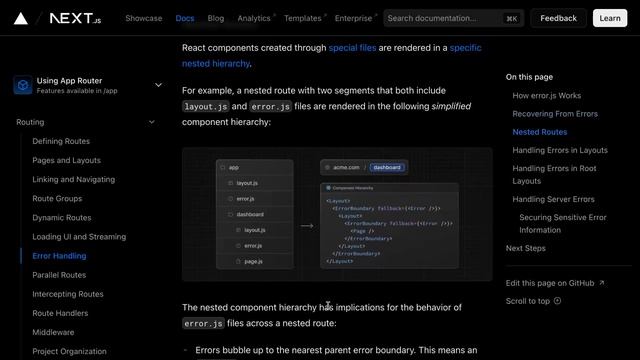Open the Showcase menu item
The height and width of the screenshot is (360, 640).
coord(144,18)
